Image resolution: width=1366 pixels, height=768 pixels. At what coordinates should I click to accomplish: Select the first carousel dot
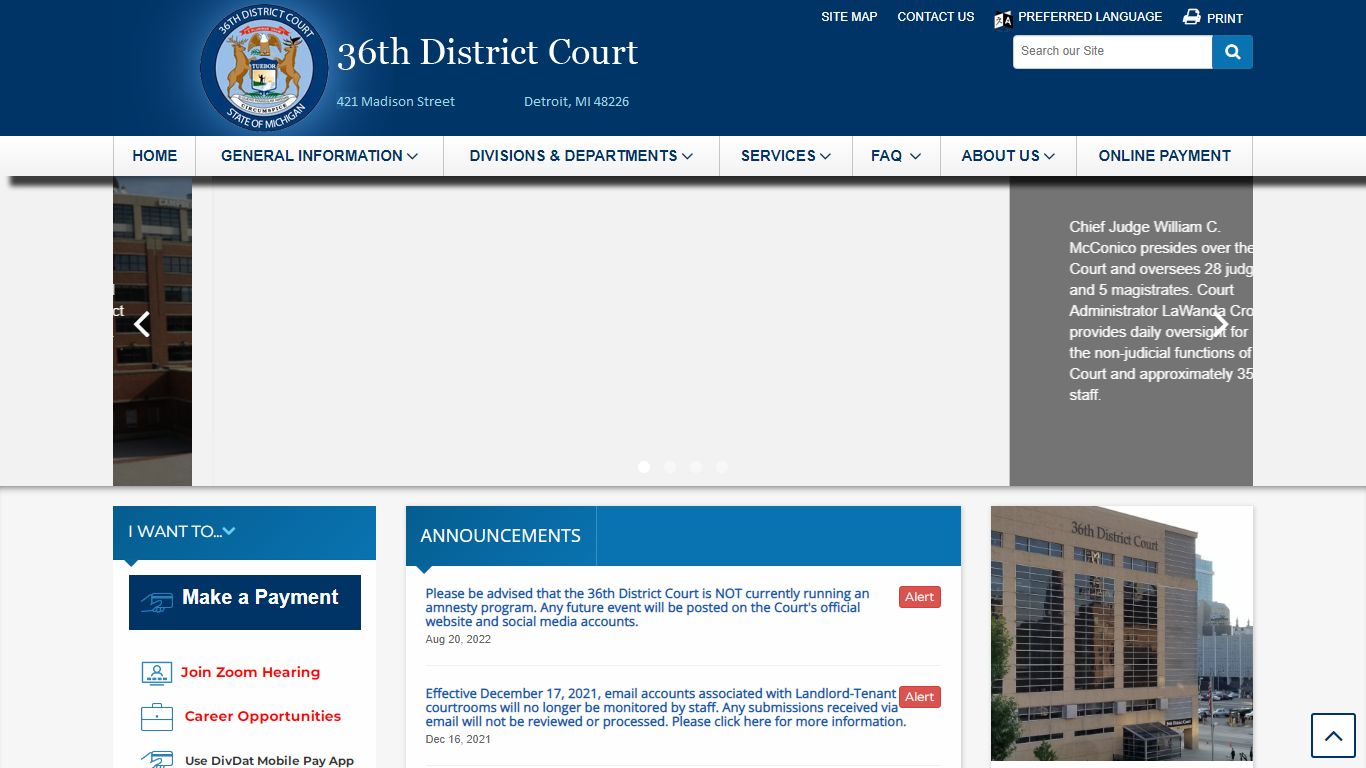click(x=644, y=467)
